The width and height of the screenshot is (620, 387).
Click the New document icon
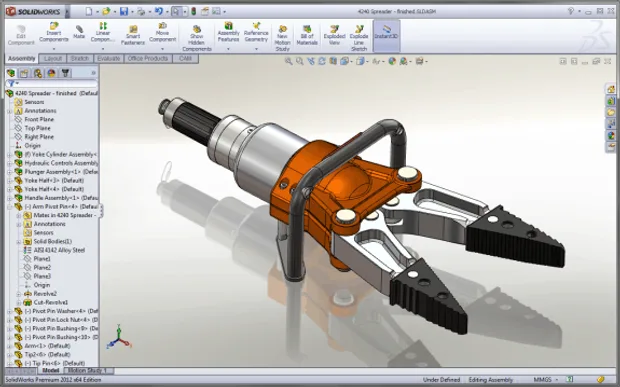(x=89, y=11)
